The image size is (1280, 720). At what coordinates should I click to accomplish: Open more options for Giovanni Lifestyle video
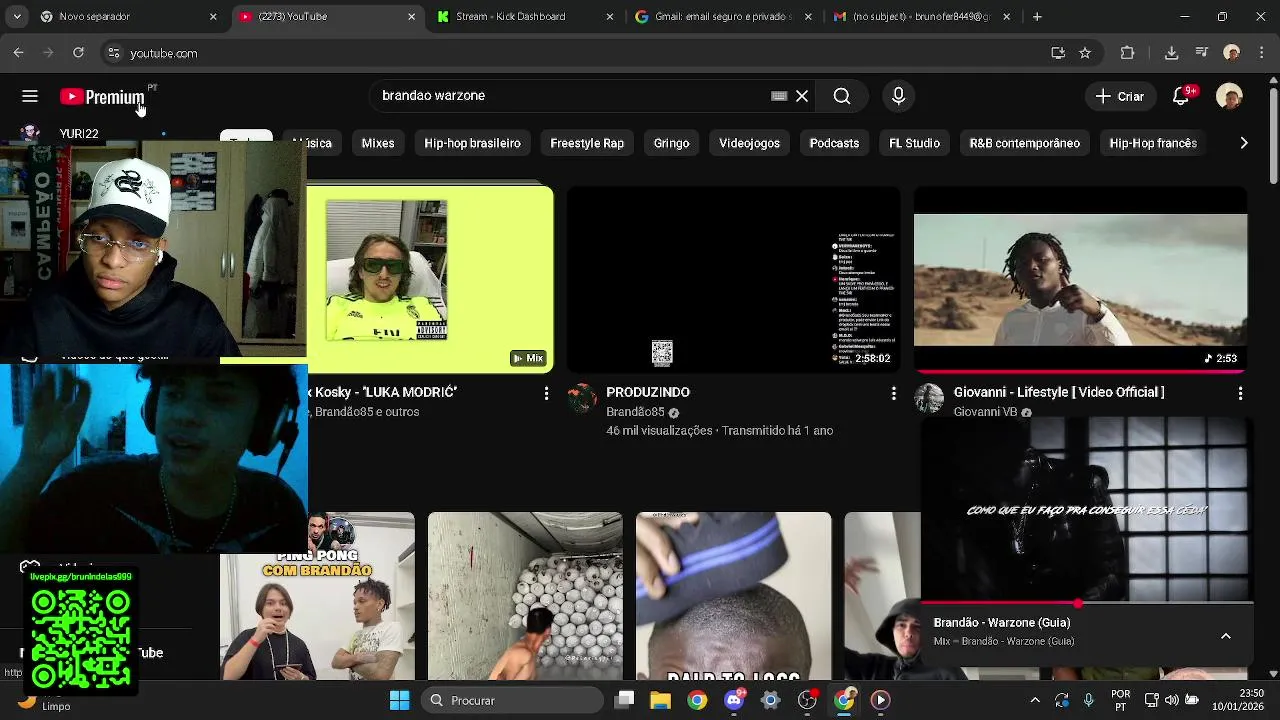click(1240, 394)
